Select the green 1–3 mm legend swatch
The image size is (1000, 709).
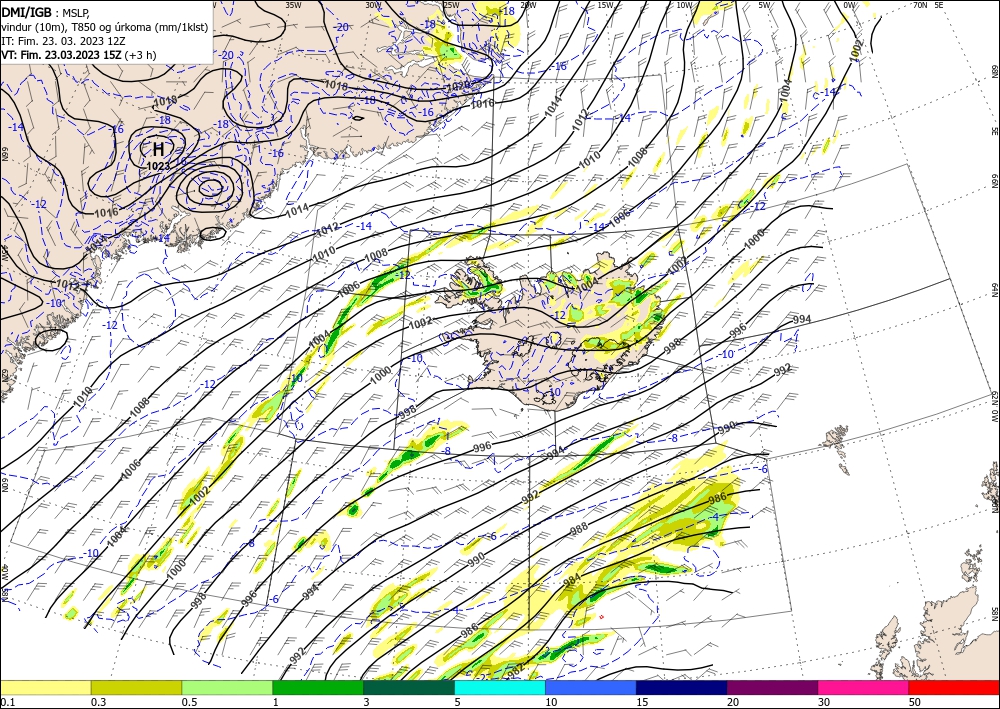318,687
